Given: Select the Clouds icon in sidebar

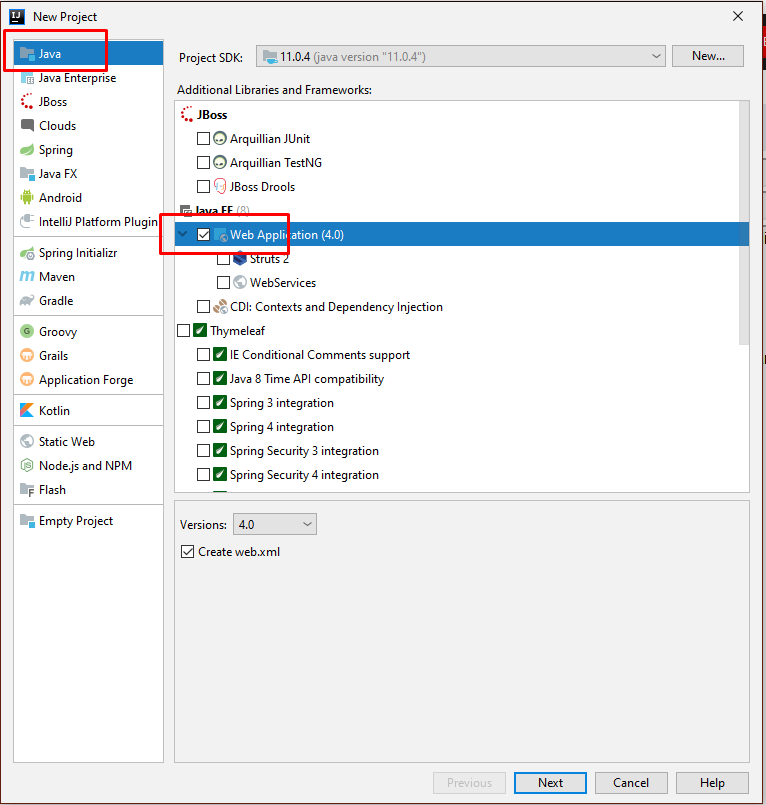Looking at the screenshot, I should 27,125.
